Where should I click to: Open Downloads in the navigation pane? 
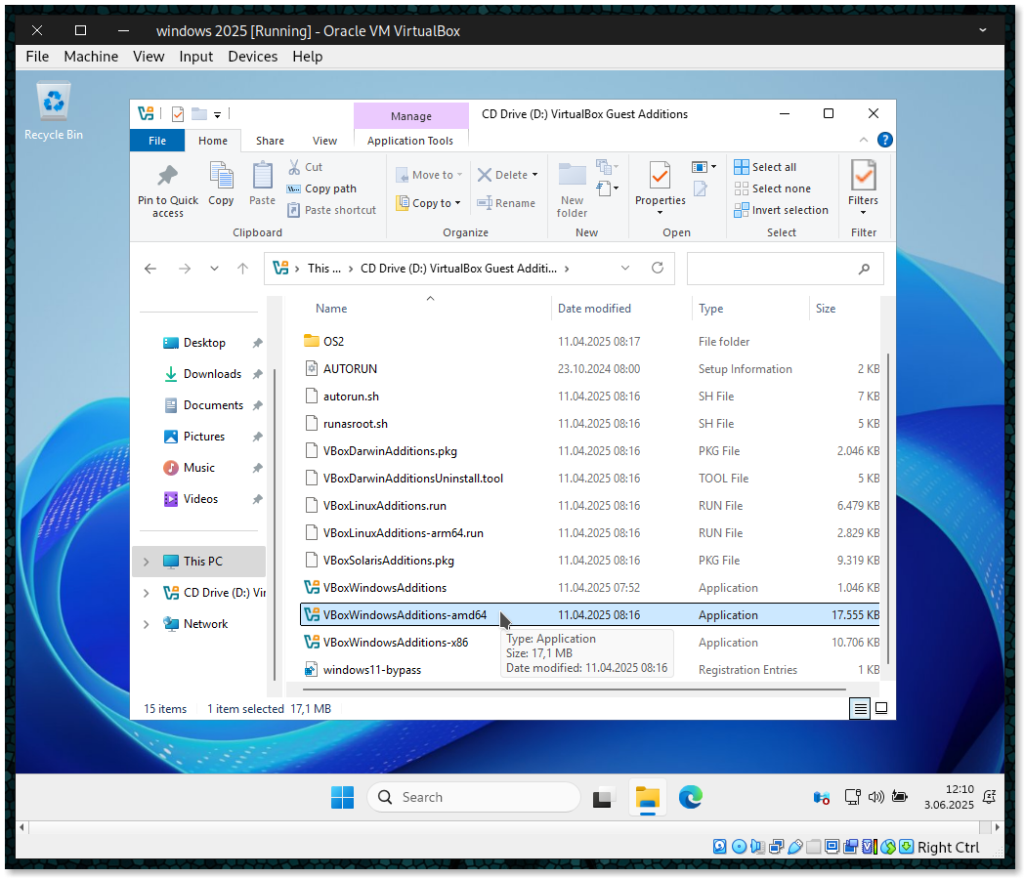(212, 374)
